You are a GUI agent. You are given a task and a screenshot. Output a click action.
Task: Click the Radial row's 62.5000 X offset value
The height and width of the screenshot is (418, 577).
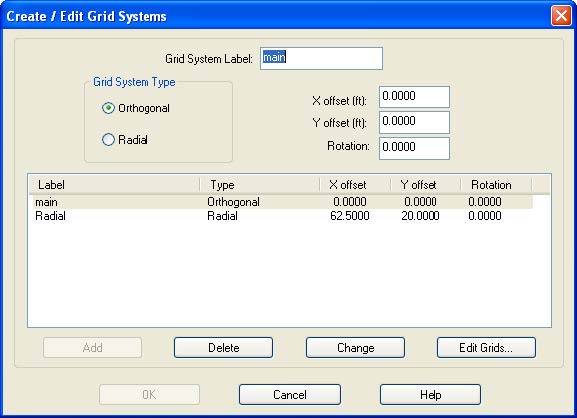350,216
